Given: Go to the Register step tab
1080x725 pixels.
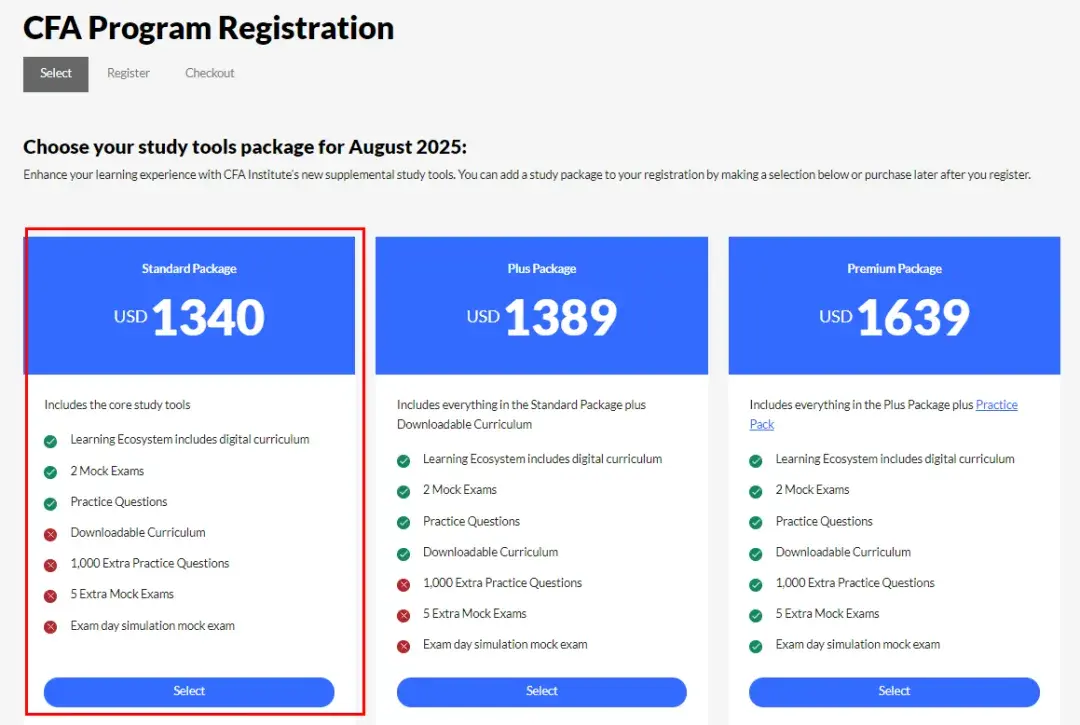Looking at the screenshot, I should (x=128, y=73).
